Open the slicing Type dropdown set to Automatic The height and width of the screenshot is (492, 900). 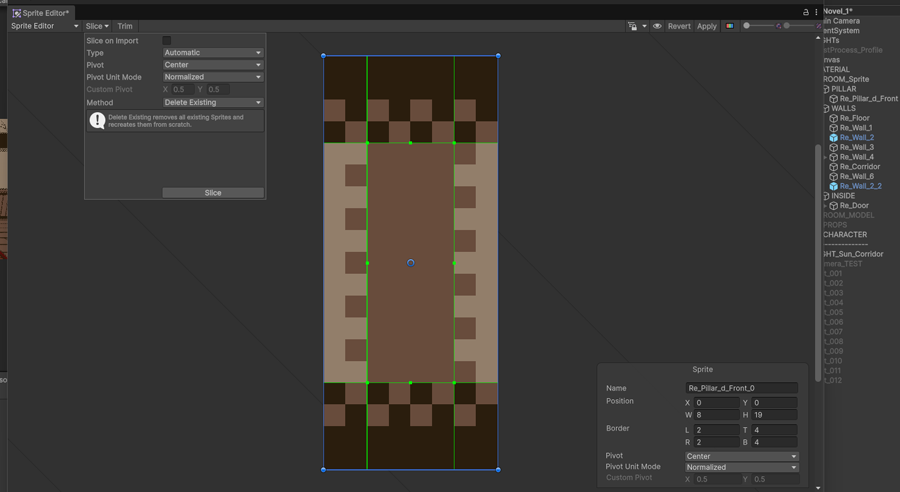[213, 53]
